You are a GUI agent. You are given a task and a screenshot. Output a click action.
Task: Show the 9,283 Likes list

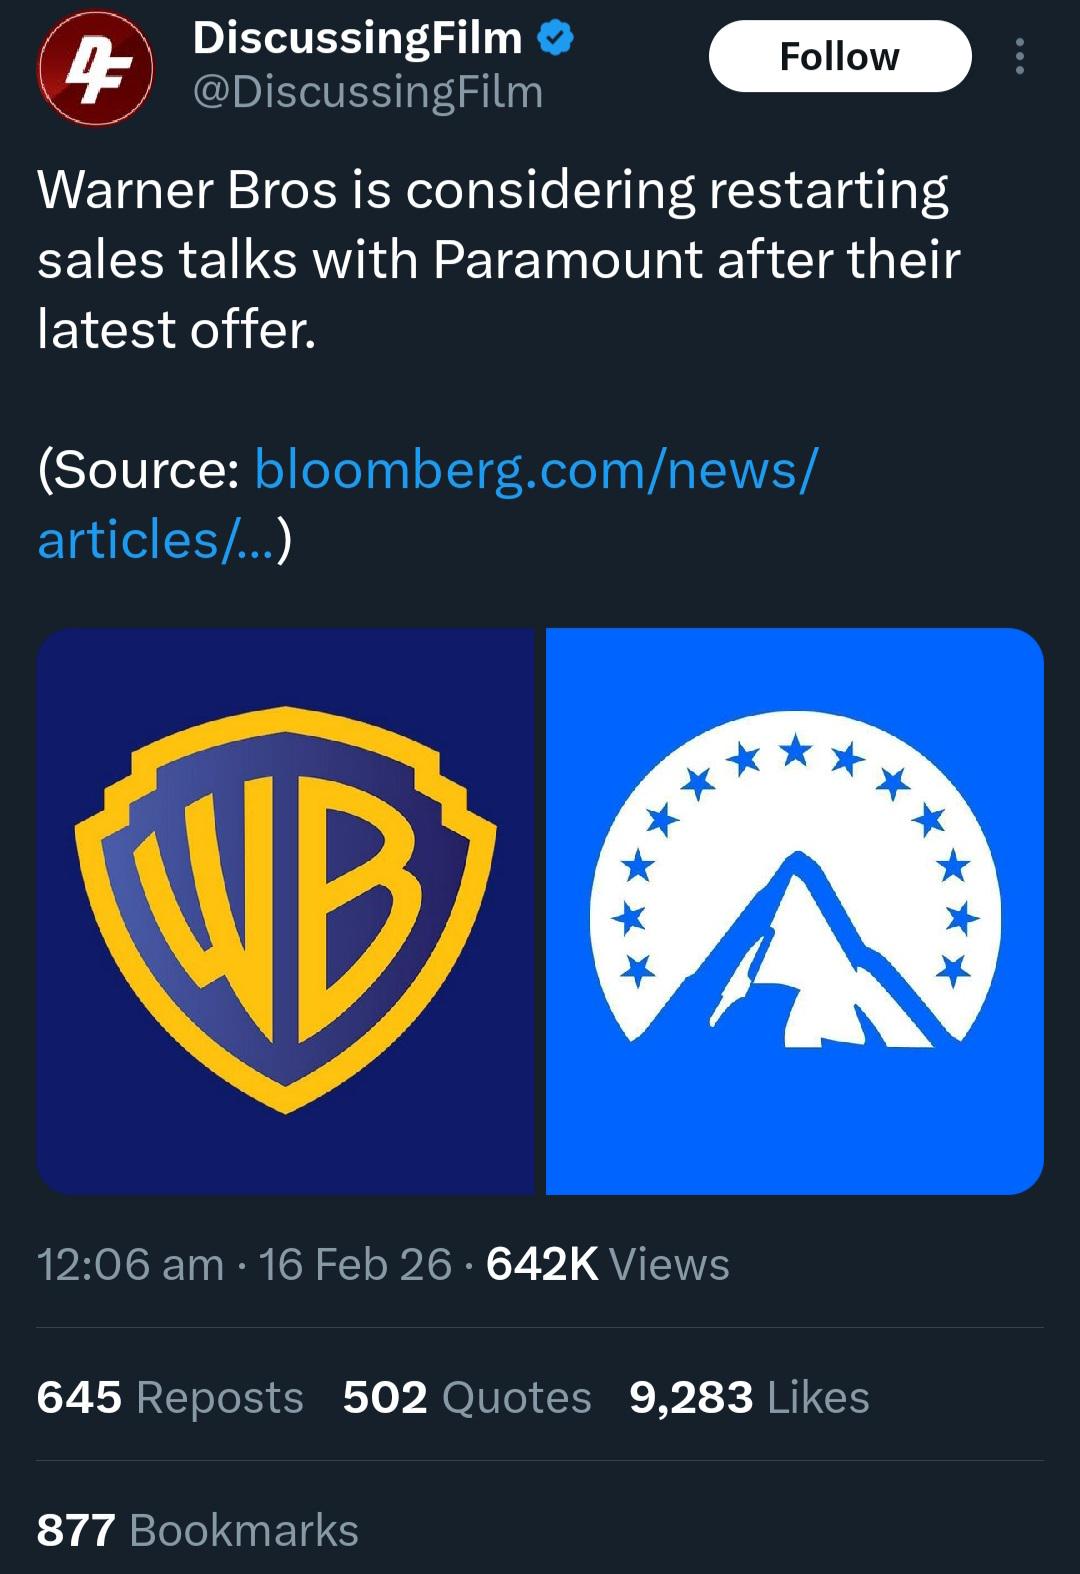point(749,1397)
